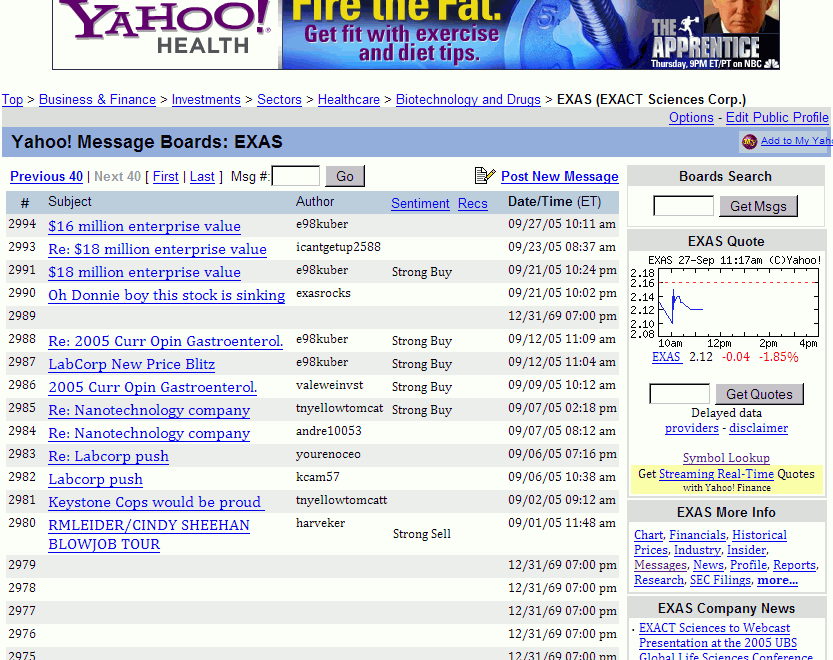Open Financials link in More Info
This screenshot has width=833, height=660.
click(x=698, y=535)
